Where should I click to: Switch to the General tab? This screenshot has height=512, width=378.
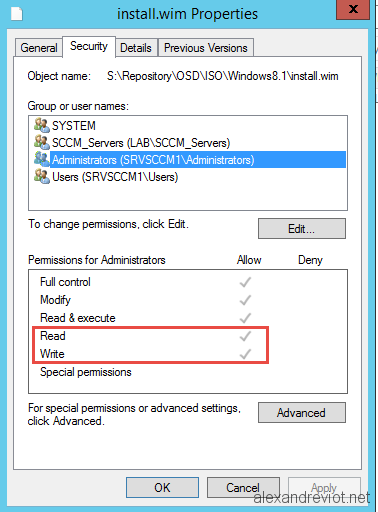39,48
